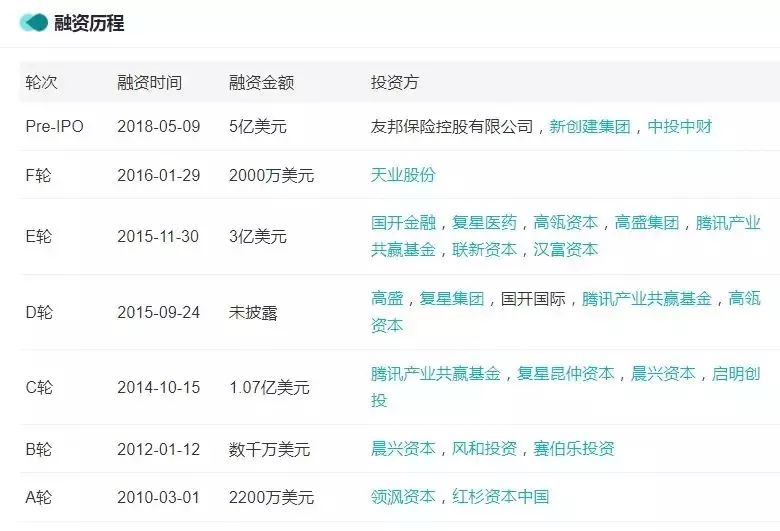Screen dimensions: 780x531
Task: Open the 新创建集团 investor link
Action: pyautogui.click(x=589, y=126)
